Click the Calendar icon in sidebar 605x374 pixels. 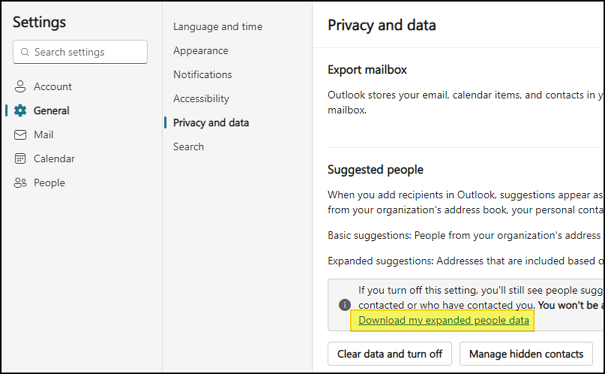(20, 159)
